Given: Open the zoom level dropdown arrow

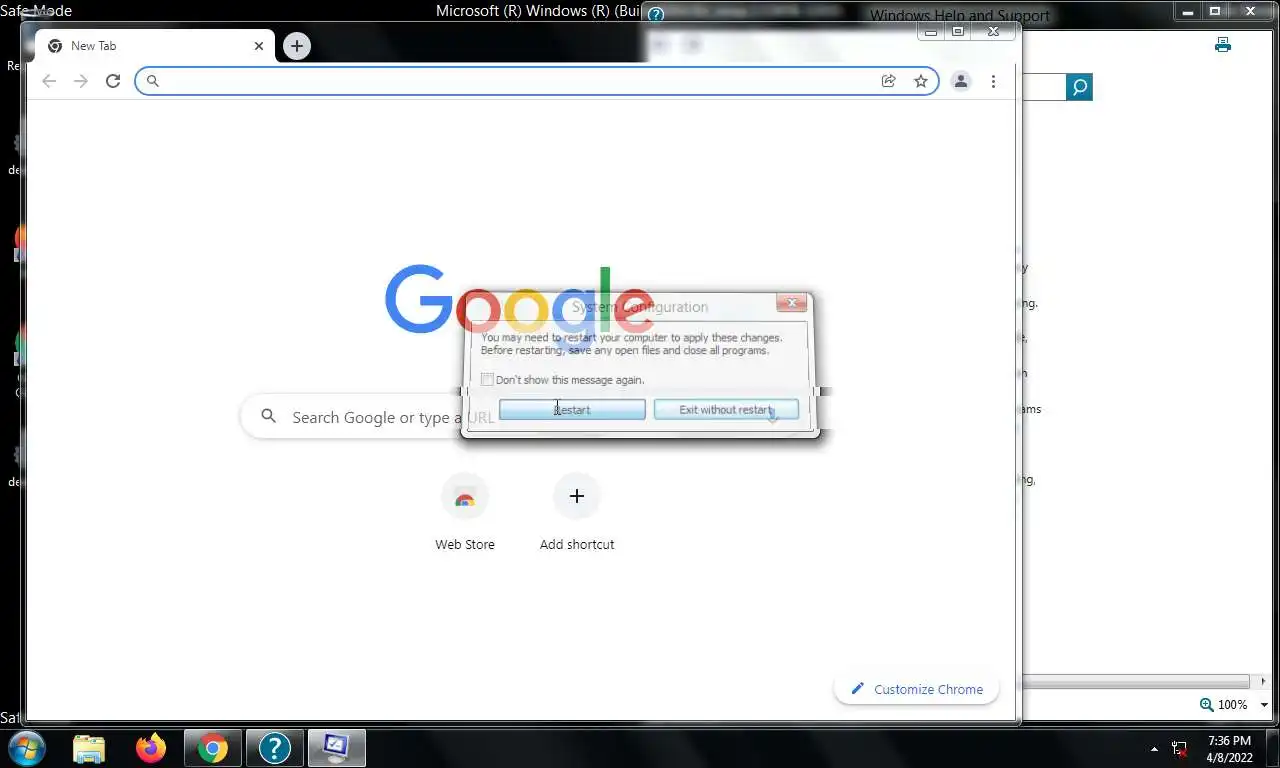Looking at the screenshot, I should tap(1264, 705).
